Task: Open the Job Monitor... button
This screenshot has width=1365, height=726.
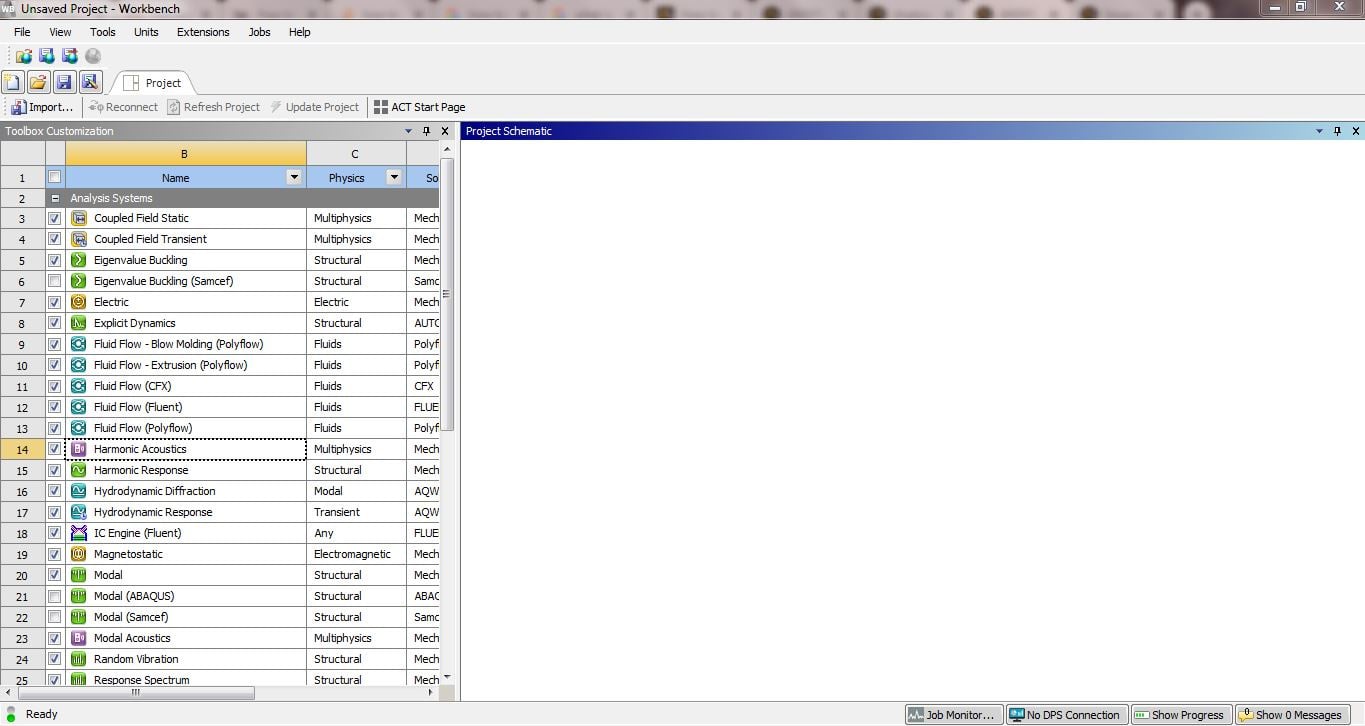Action: (953, 715)
